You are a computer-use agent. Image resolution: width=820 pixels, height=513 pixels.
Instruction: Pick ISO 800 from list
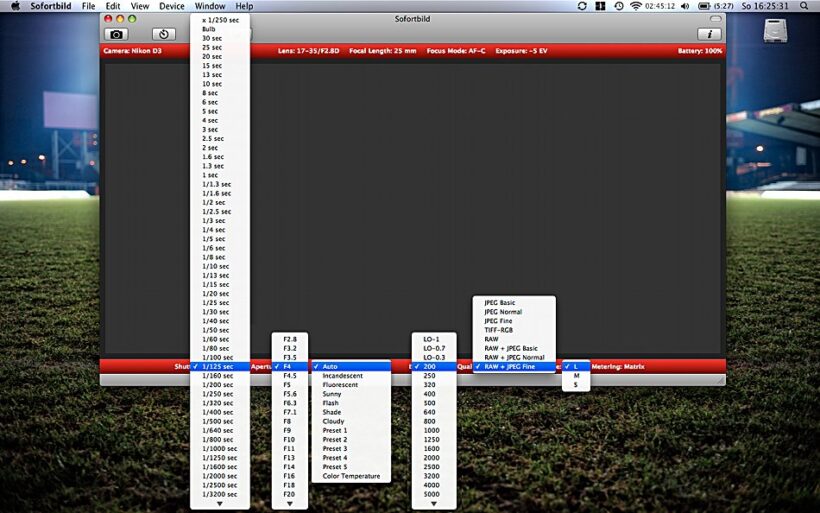[x=431, y=421]
